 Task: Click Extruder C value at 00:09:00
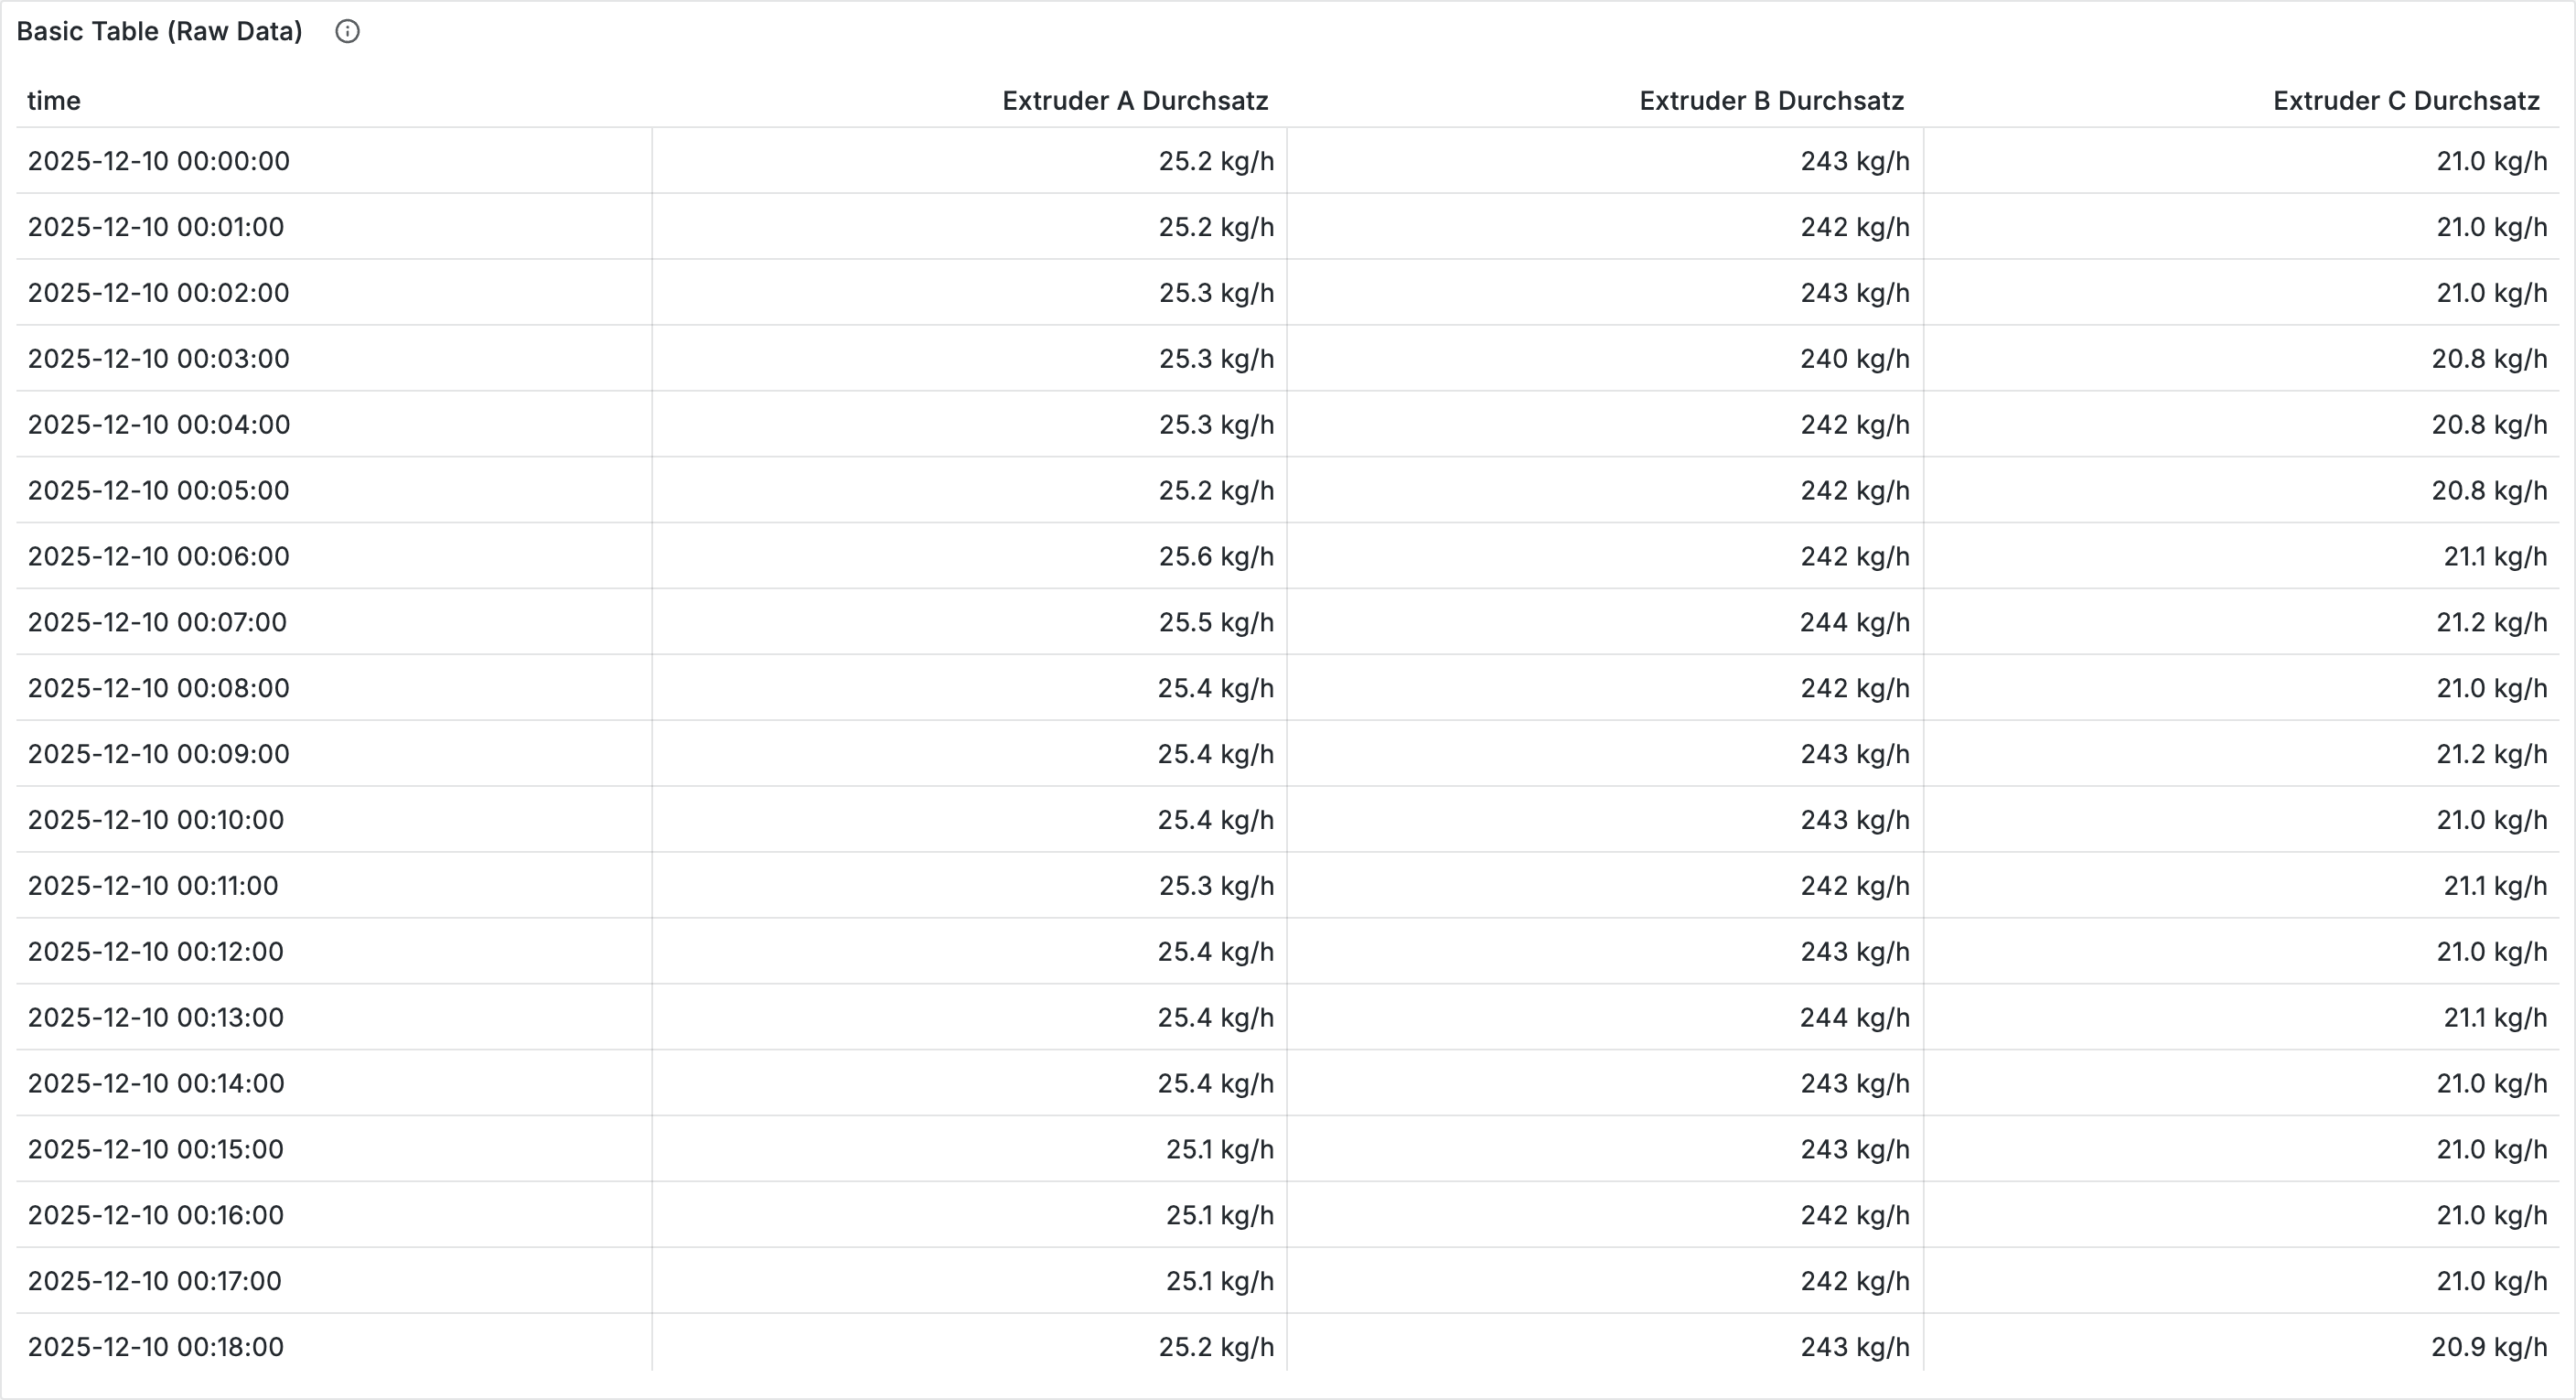coord(2490,754)
